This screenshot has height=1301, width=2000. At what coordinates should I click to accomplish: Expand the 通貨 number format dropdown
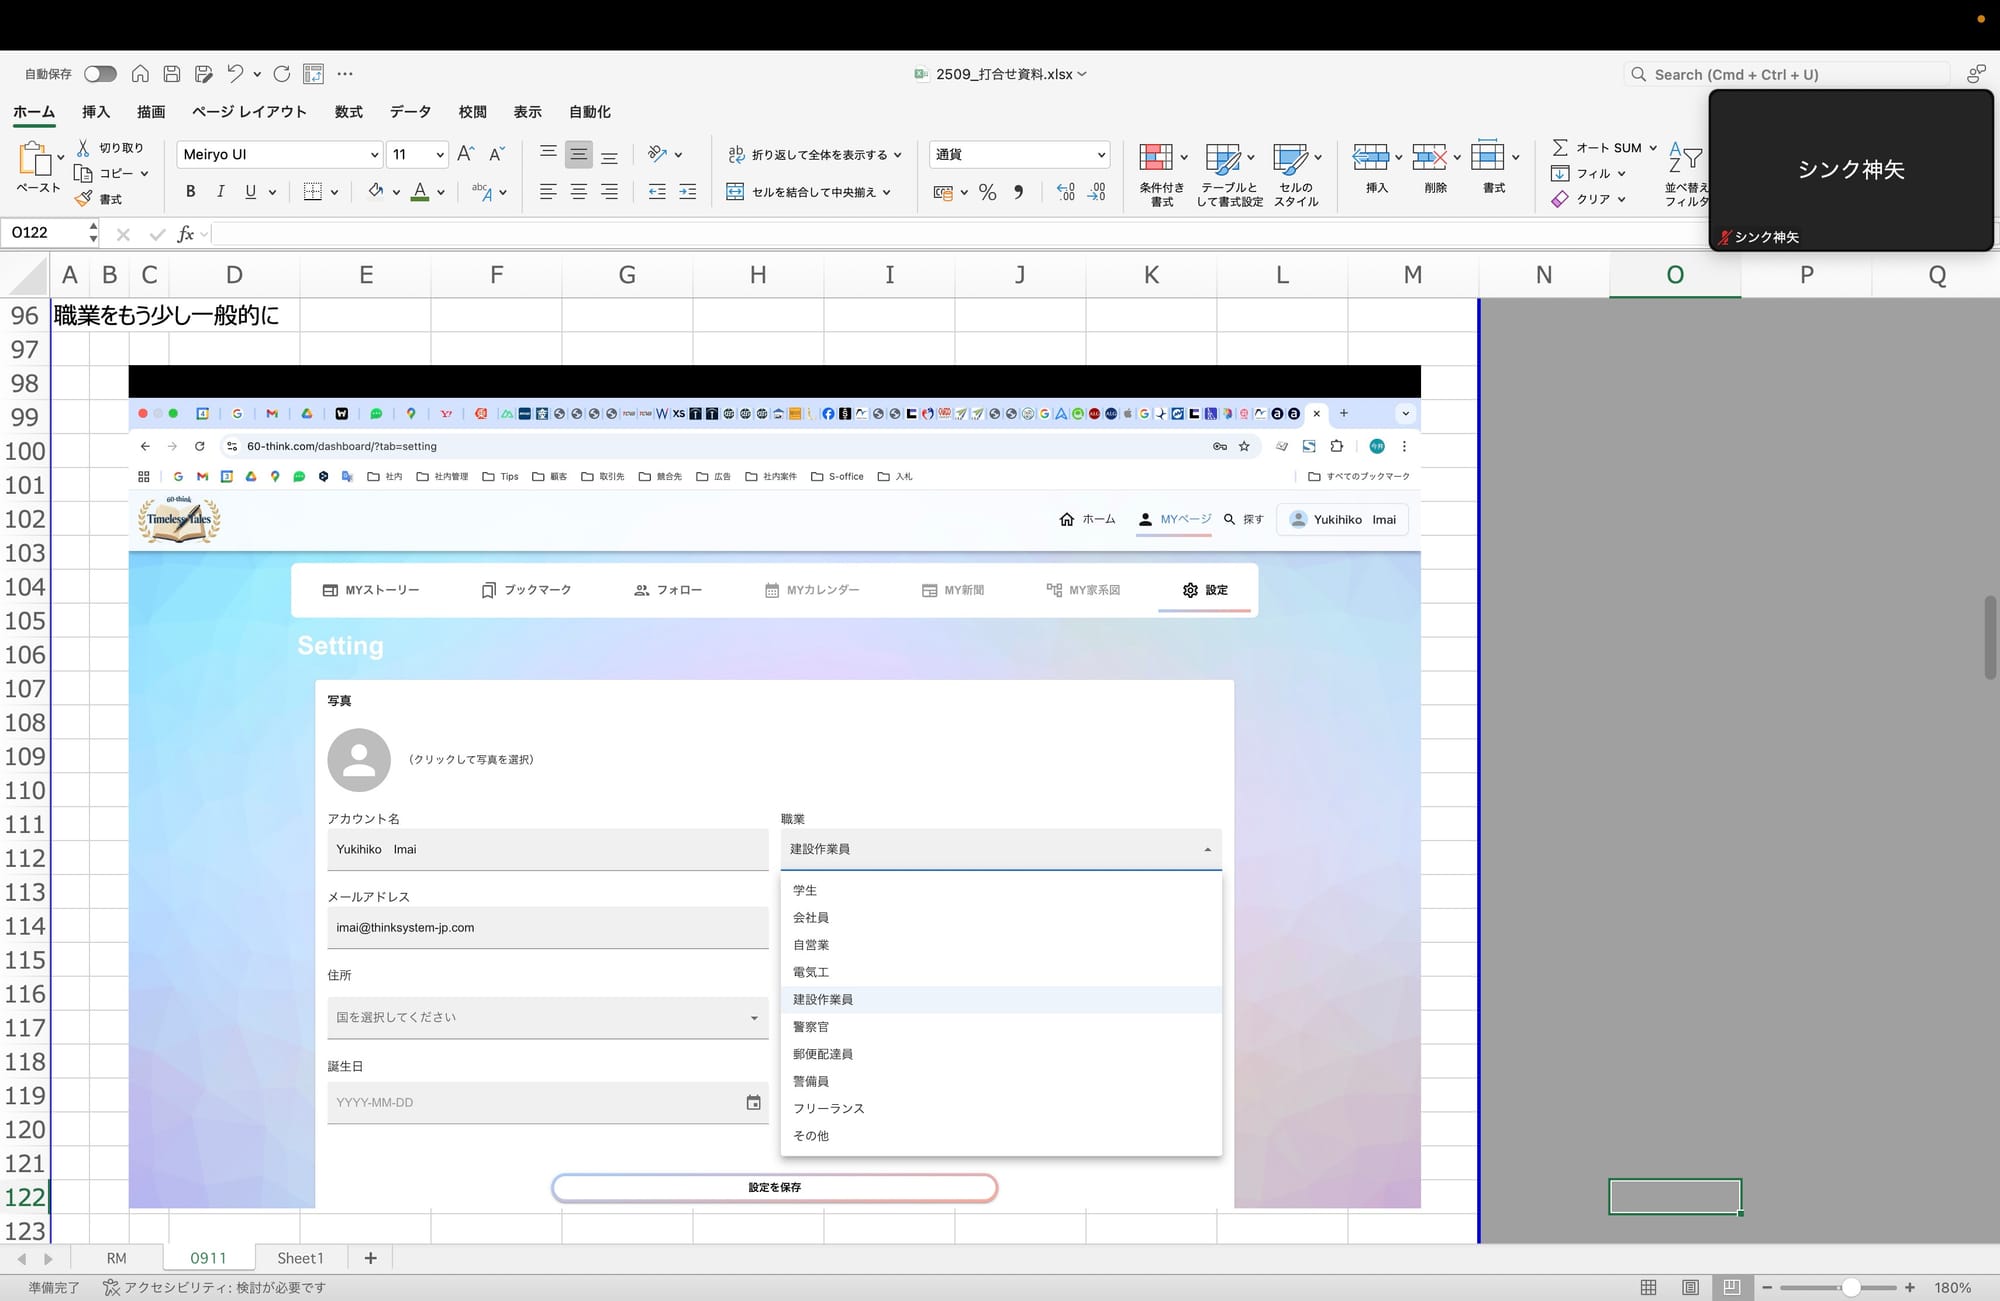pos(1100,155)
